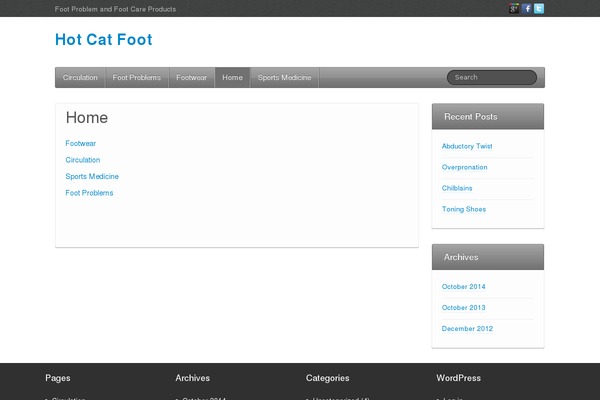Open the October 2014 sidebar archive
The width and height of the screenshot is (600, 400).
pos(463,286)
